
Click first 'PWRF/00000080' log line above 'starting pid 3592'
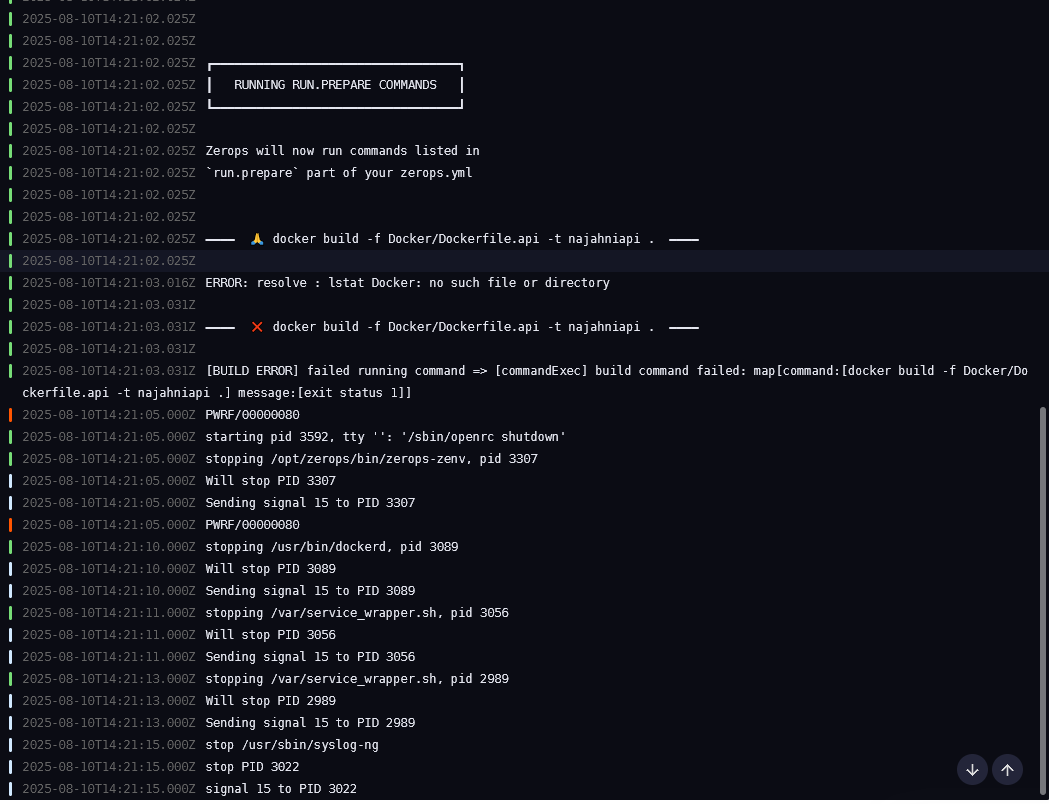point(252,415)
